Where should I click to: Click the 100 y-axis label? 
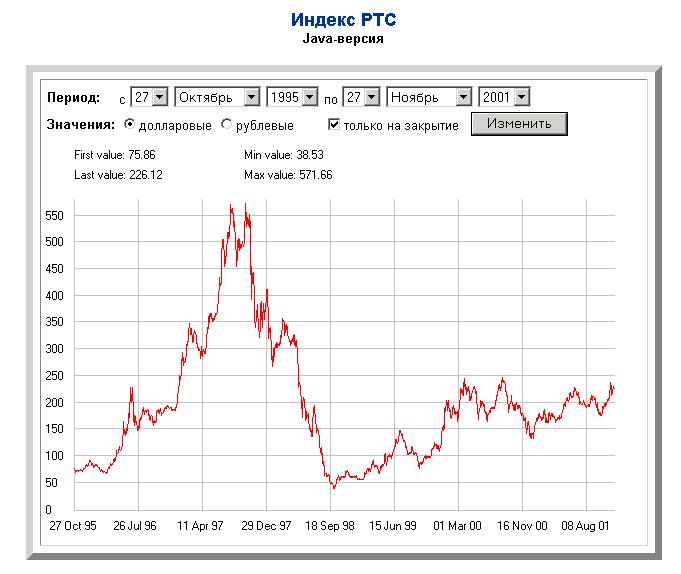point(54,456)
